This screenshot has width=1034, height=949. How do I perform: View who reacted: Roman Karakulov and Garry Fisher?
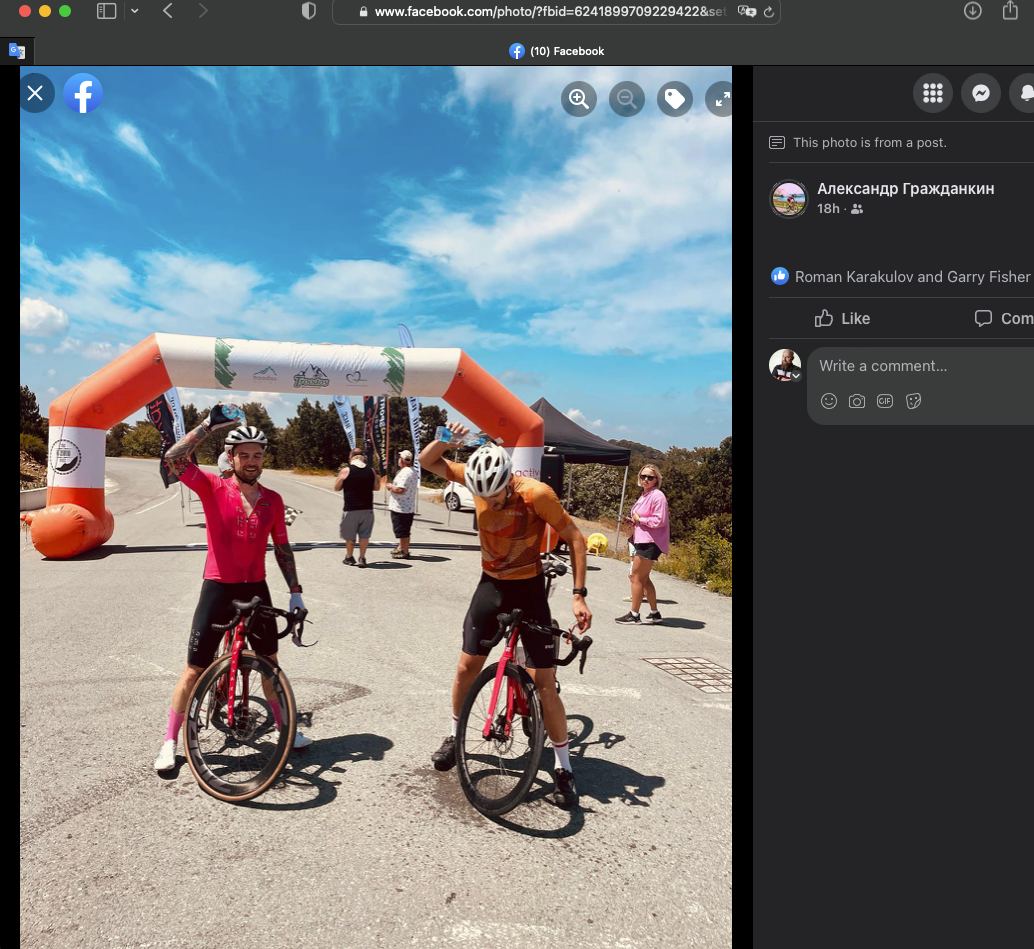click(x=911, y=277)
